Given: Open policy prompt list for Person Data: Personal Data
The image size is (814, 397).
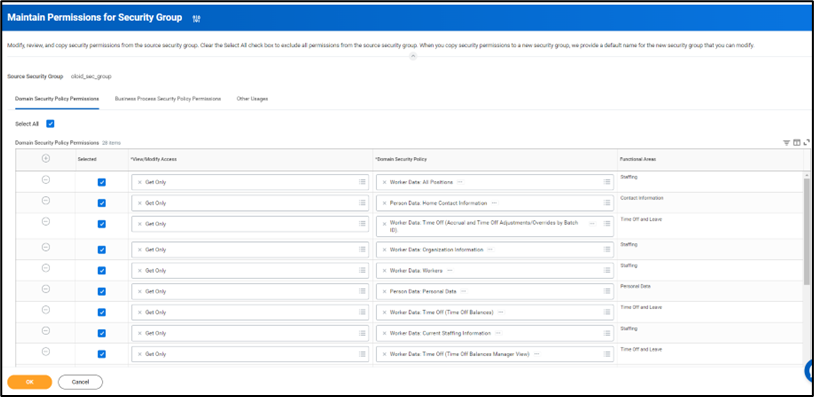Looking at the screenshot, I should point(606,291).
